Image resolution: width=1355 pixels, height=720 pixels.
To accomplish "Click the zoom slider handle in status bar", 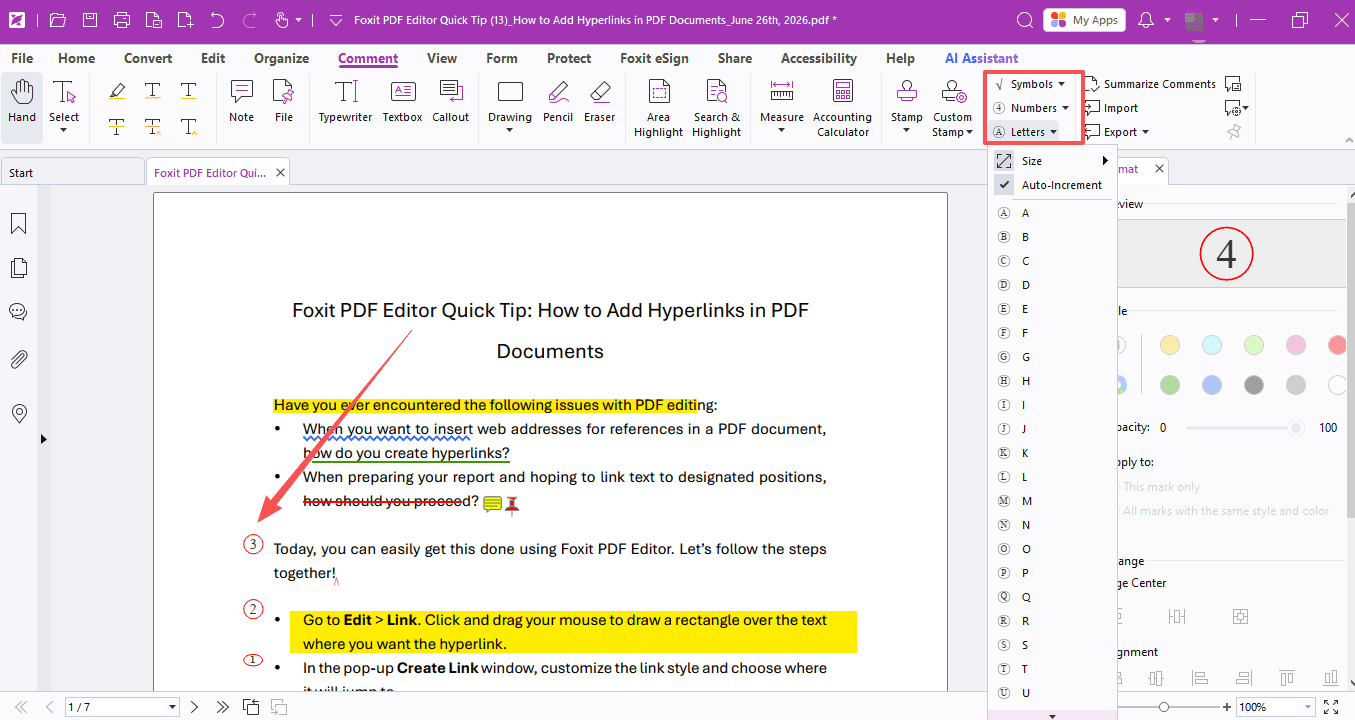I will 1163,707.
